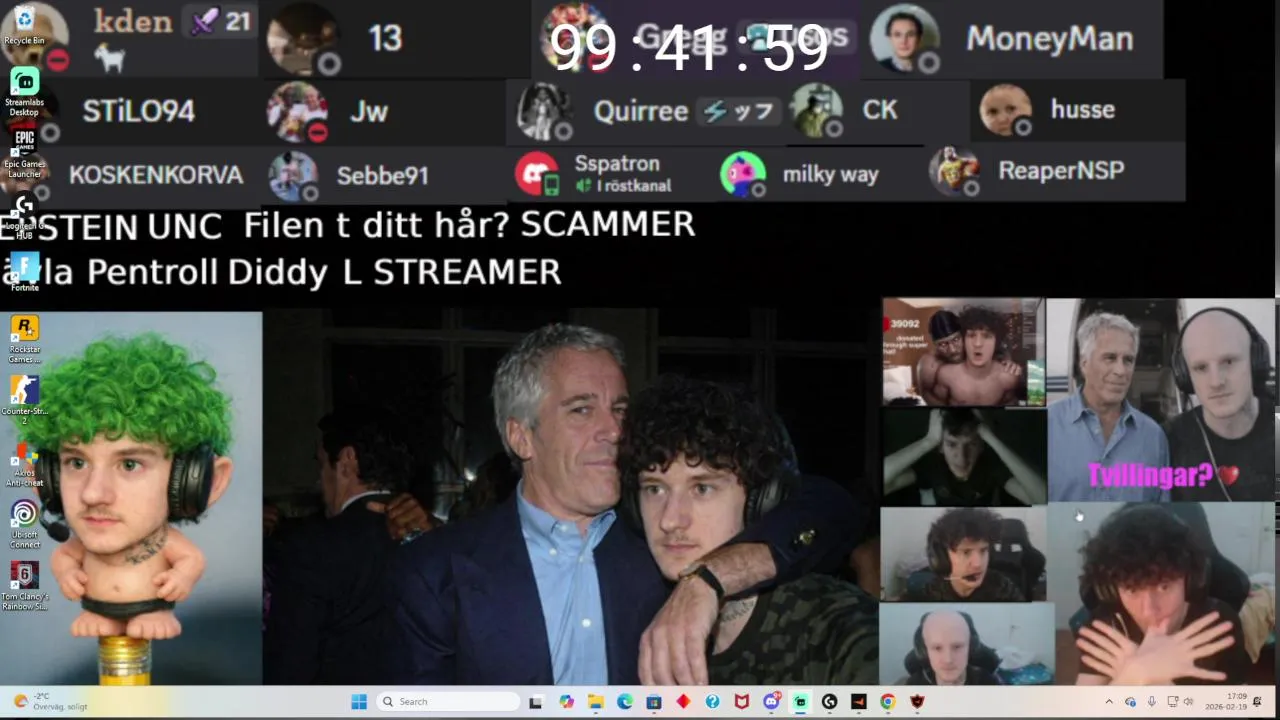The image size is (1280, 720).
Task: Click the 39092 donation thumbnail
Action: tap(963, 352)
